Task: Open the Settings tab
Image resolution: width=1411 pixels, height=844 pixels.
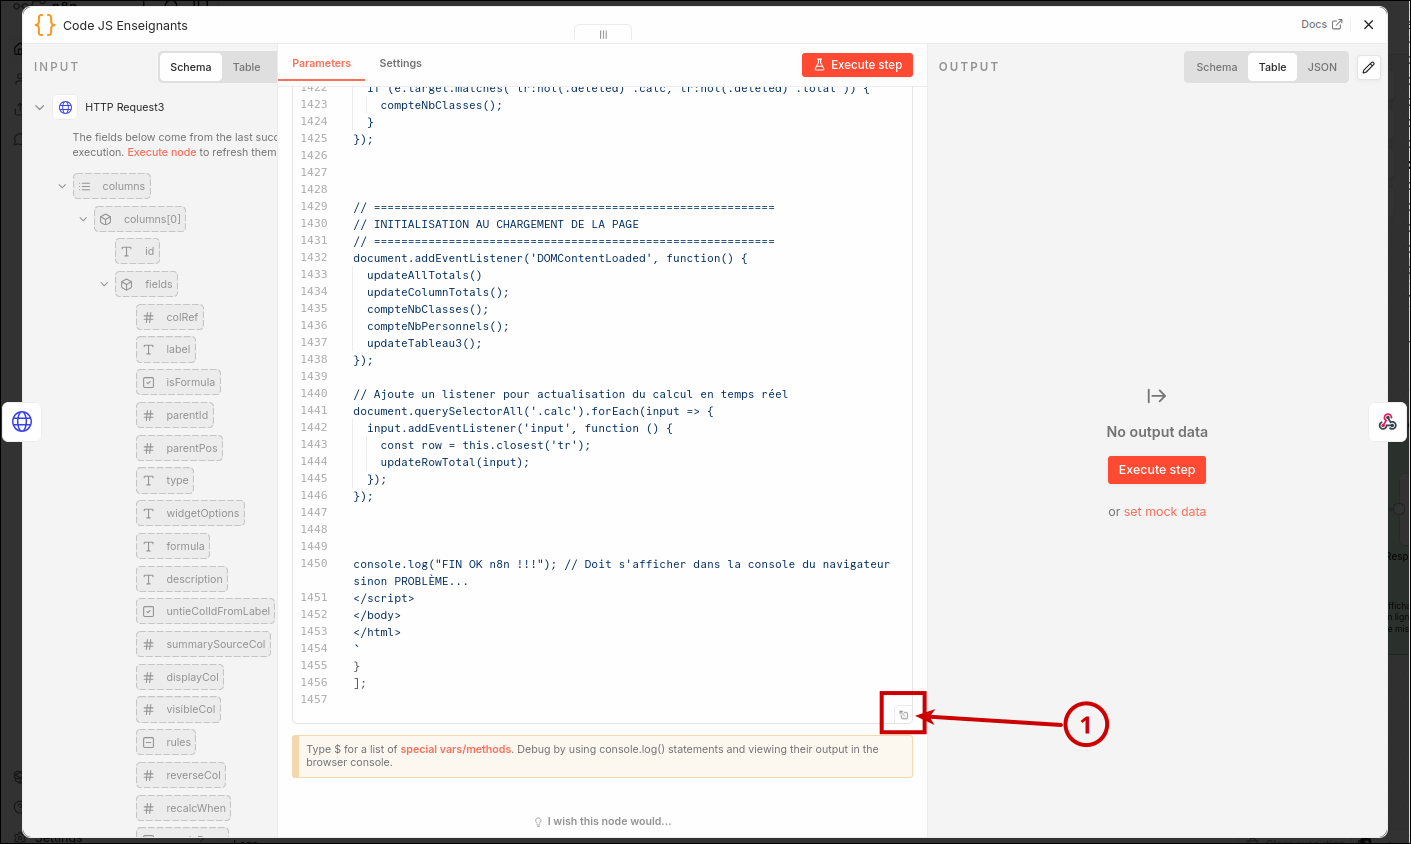Action: (x=400, y=63)
